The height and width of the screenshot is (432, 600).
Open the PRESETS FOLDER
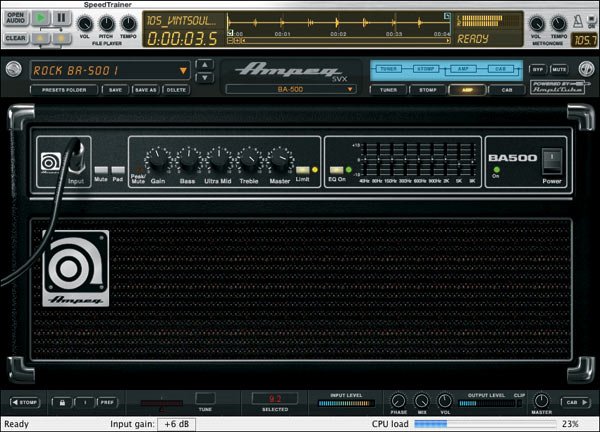point(64,90)
